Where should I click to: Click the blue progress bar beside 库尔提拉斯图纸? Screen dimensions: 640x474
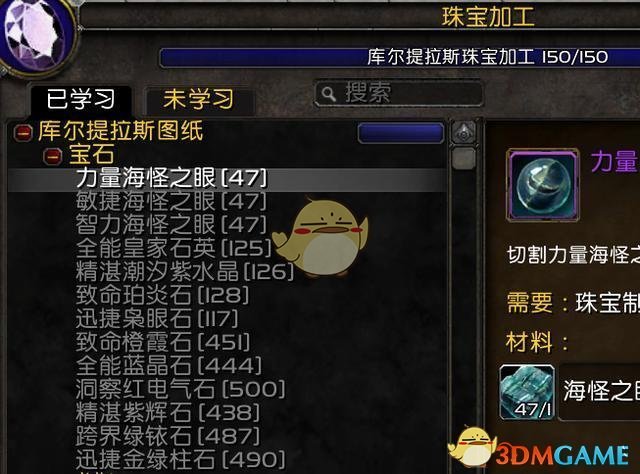click(x=401, y=133)
